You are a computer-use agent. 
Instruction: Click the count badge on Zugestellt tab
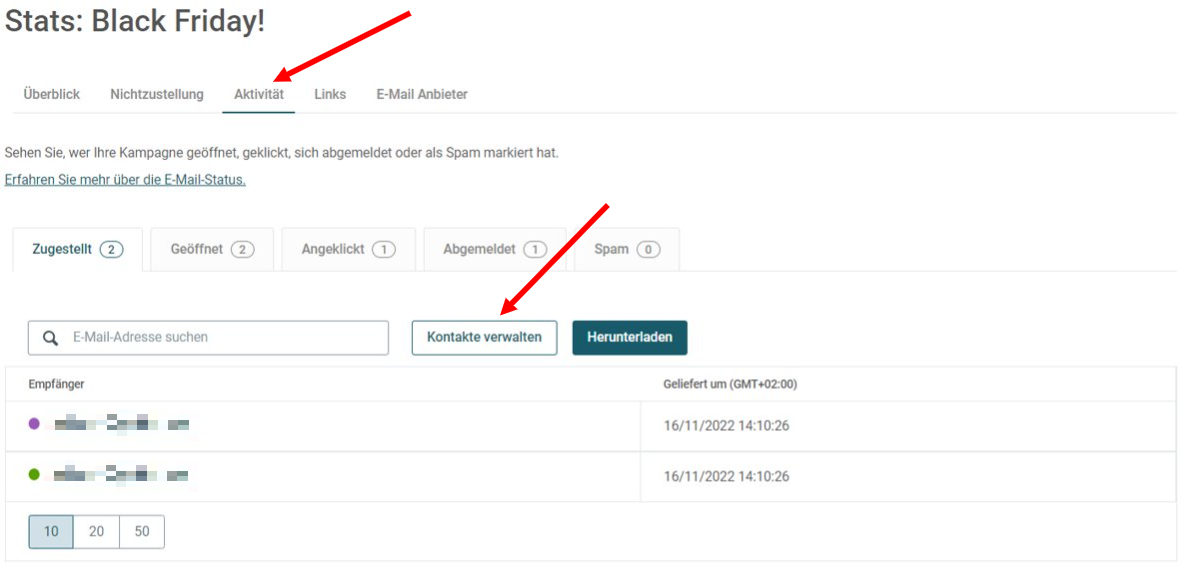(111, 250)
